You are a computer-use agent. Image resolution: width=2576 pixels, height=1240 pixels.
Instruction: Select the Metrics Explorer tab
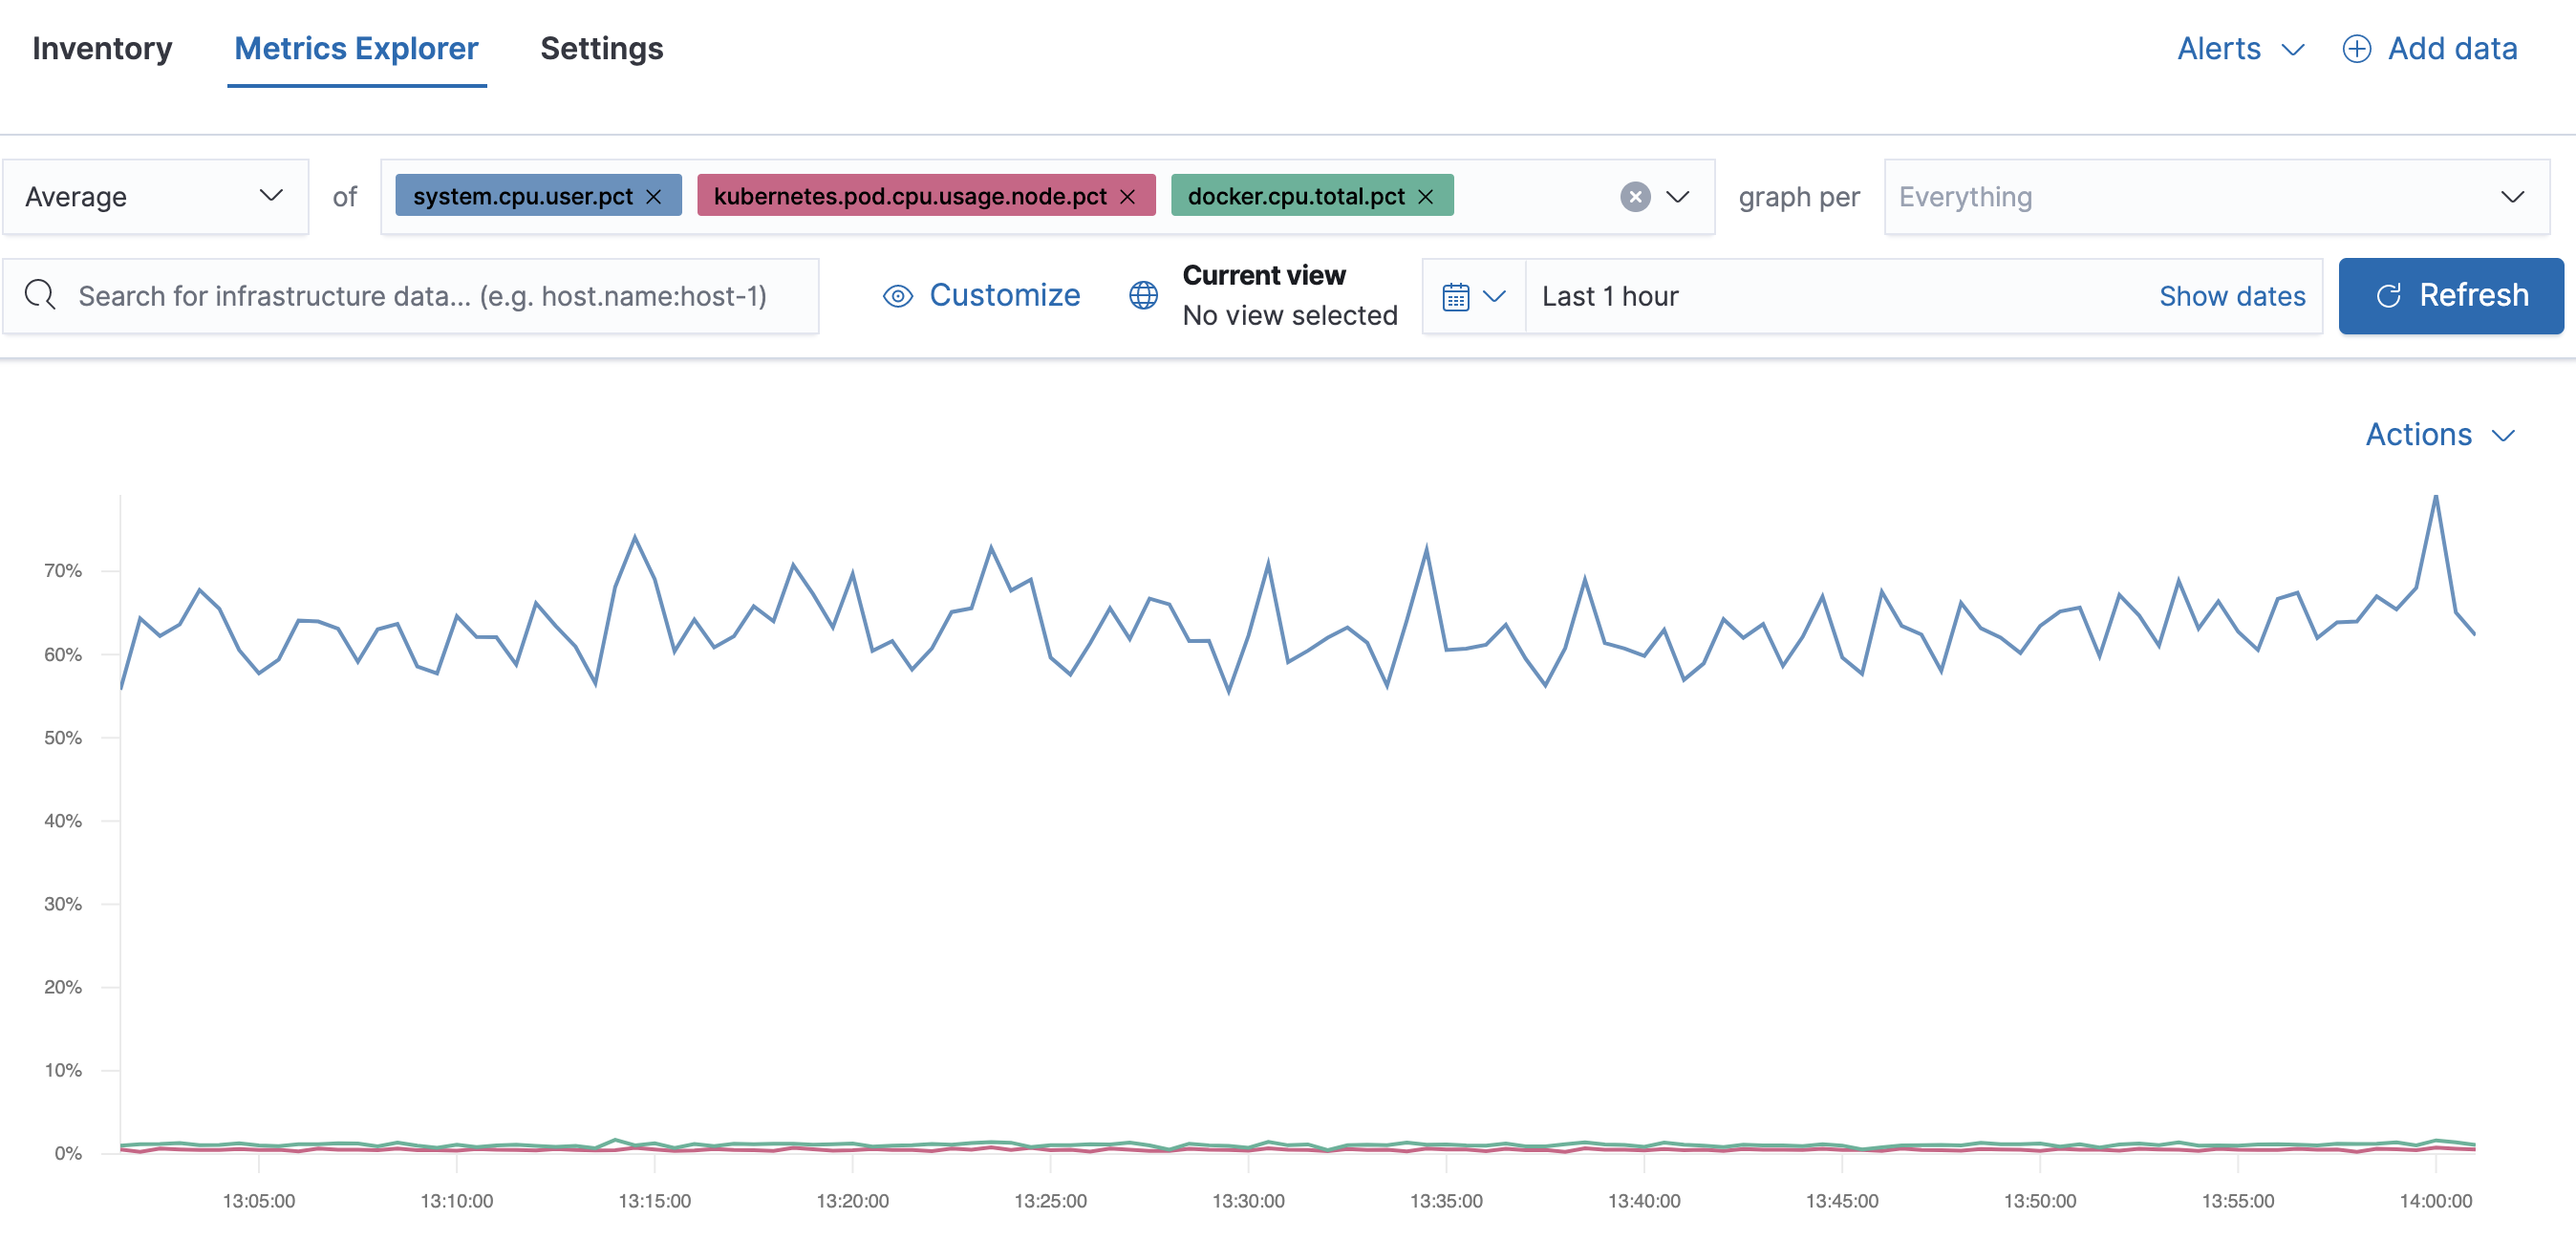[354, 48]
